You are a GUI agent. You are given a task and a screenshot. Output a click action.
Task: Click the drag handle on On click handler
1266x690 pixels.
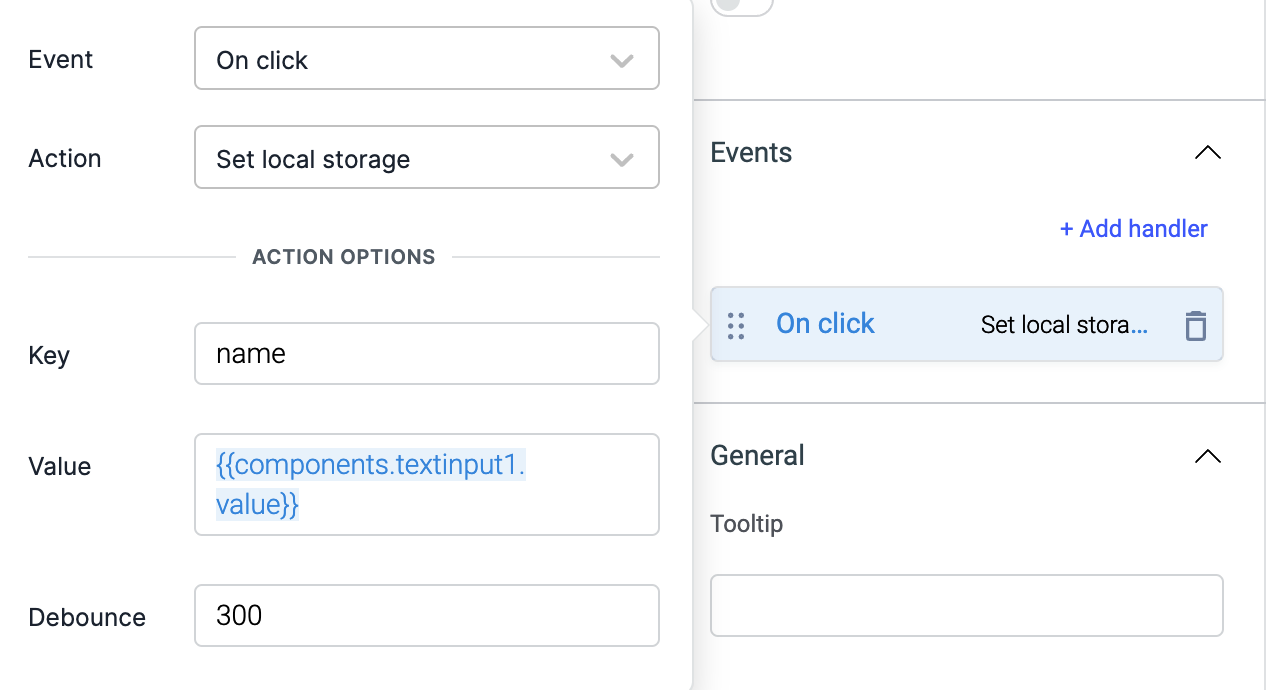tap(736, 325)
